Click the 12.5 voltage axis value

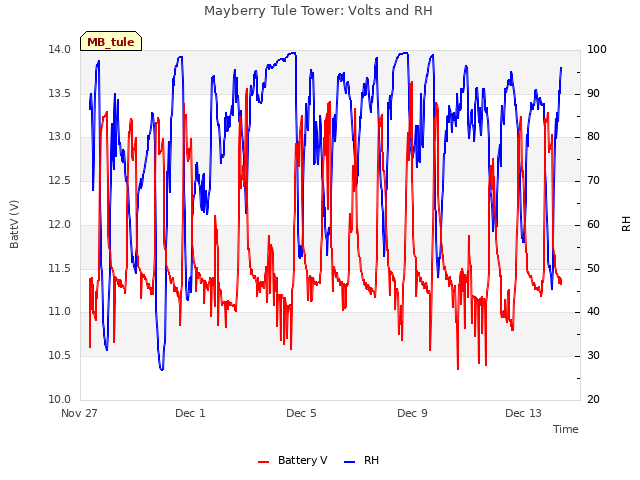coord(60,180)
